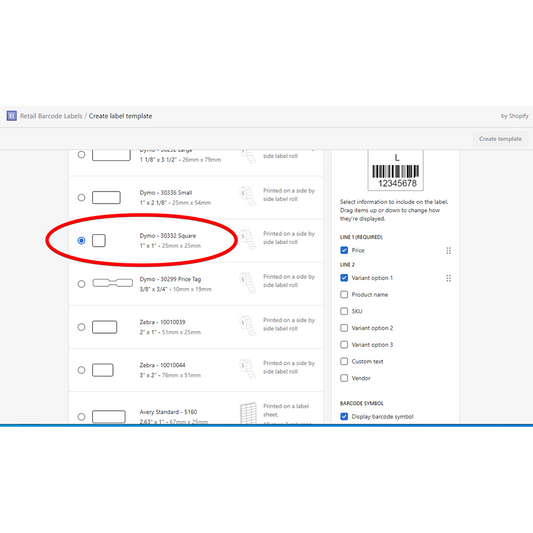The height and width of the screenshot is (533, 533).
Task: Click label roll icon for Dymo 30299 Price Tag
Action: coord(248,282)
